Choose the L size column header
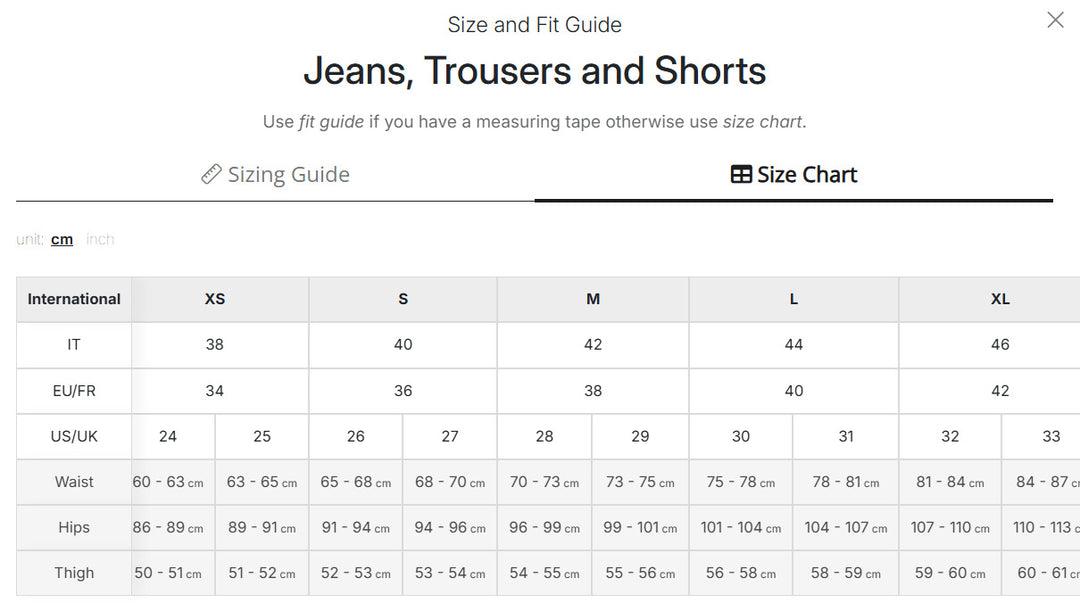The image size is (1080, 603). 793,299
